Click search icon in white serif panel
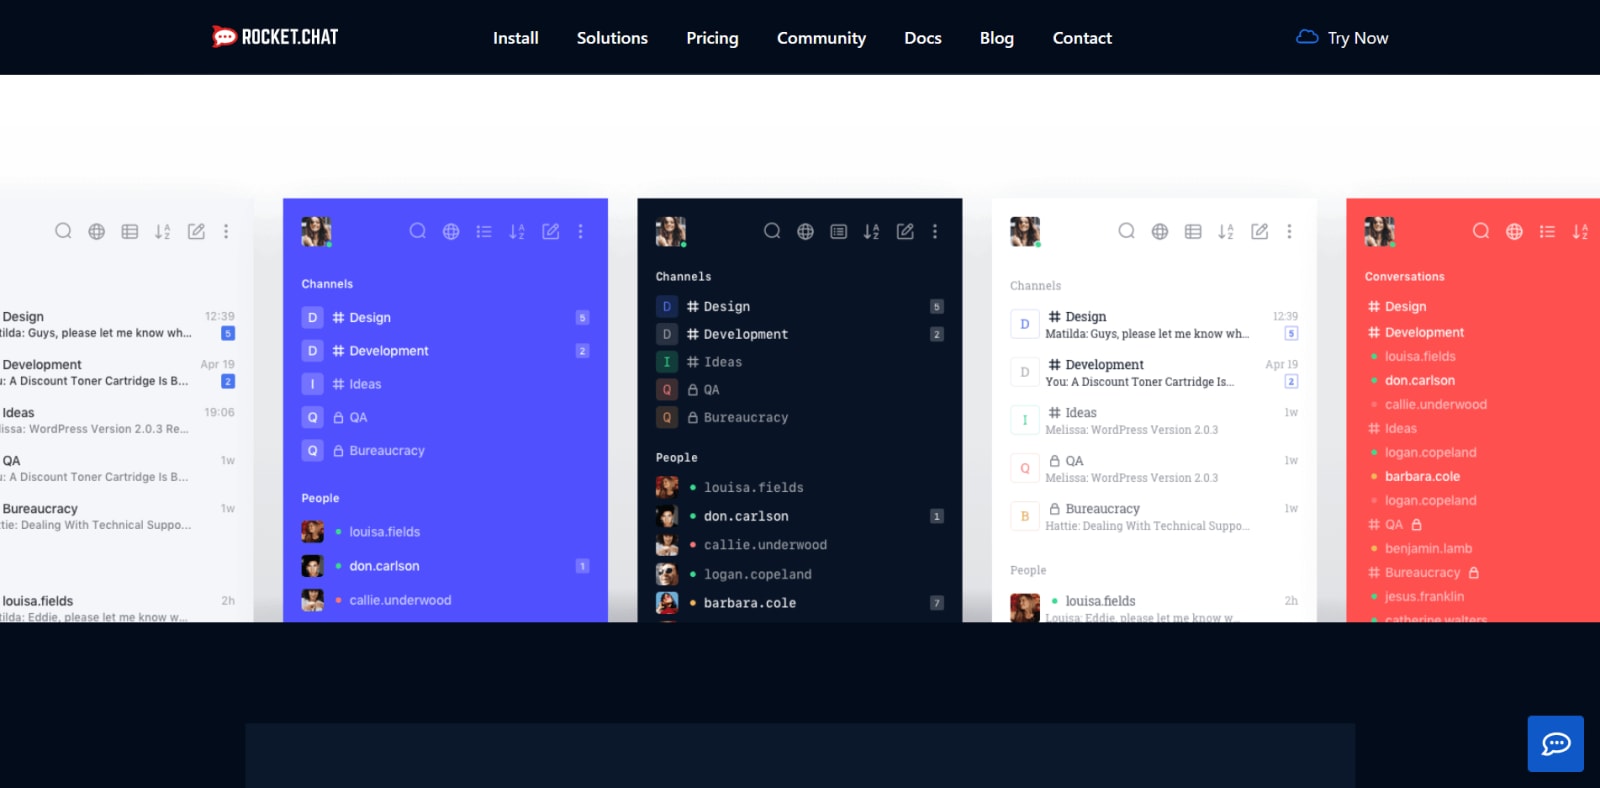This screenshot has width=1600, height=788. click(1126, 231)
